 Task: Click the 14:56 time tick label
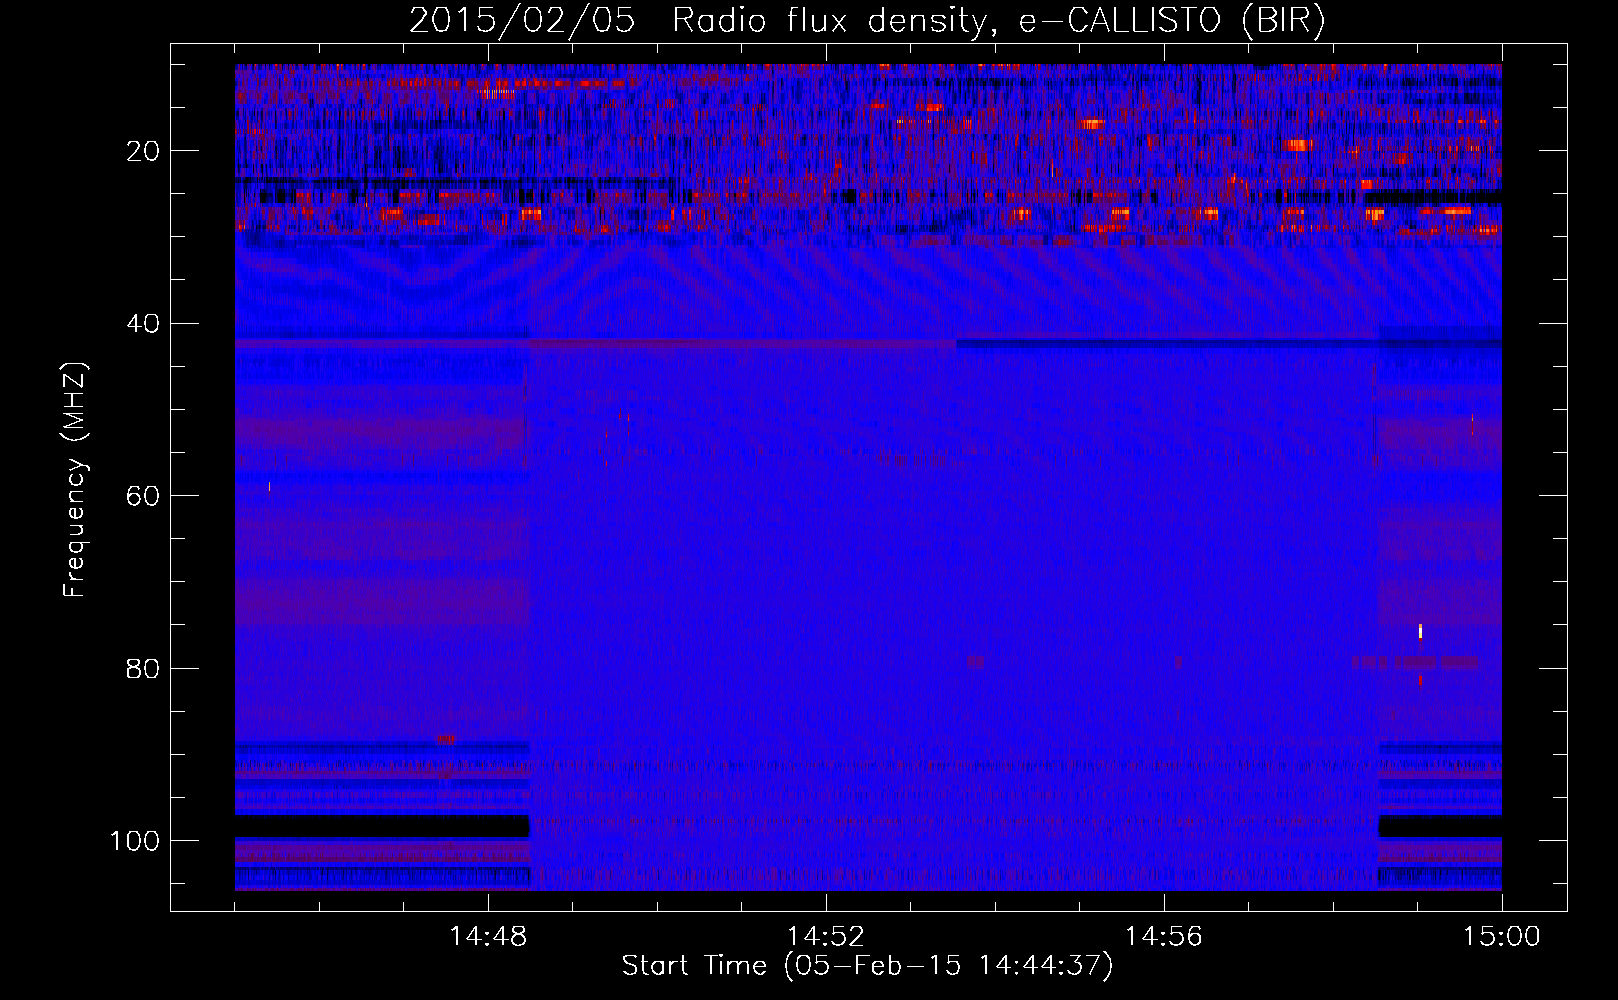(x=1164, y=937)
